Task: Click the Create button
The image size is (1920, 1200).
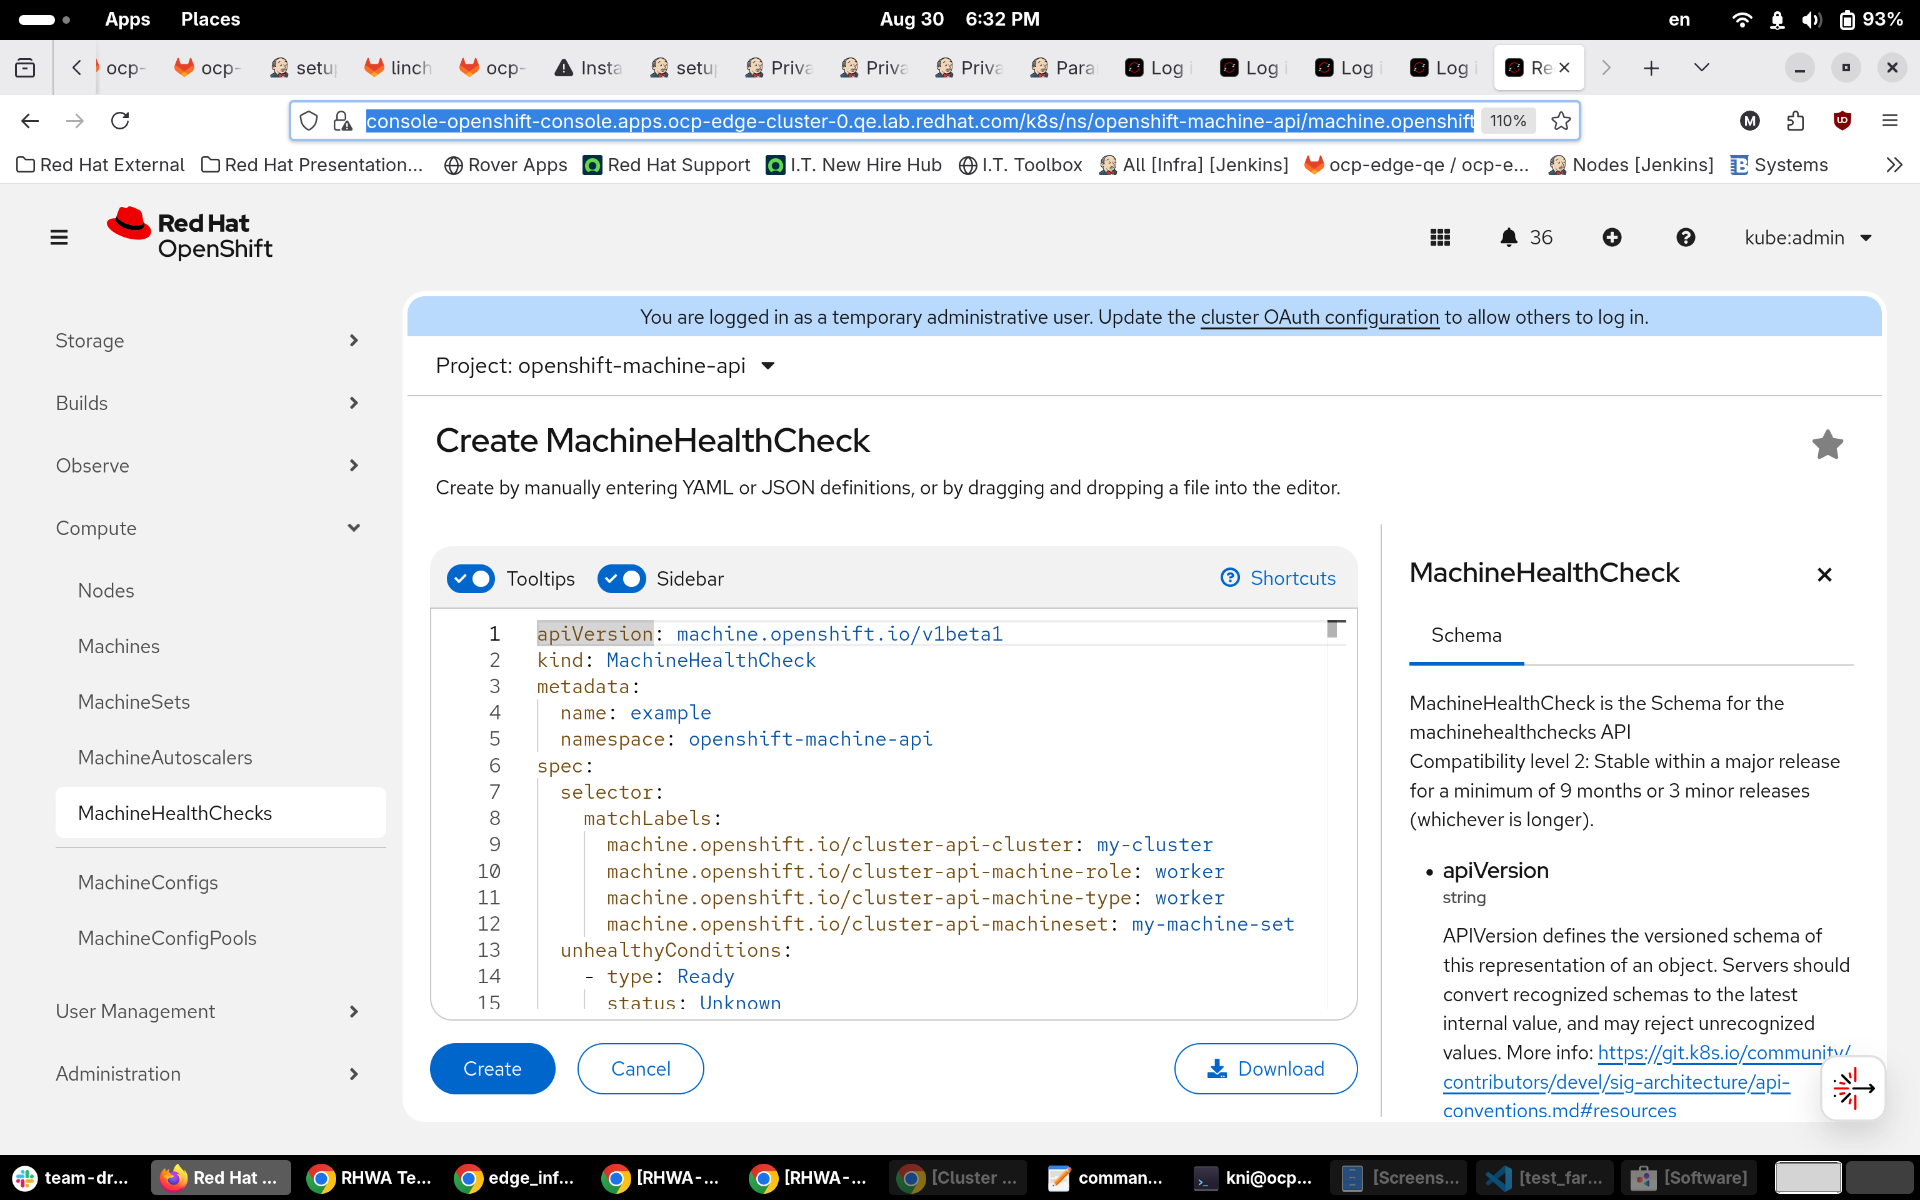Action: [492, 1069]
